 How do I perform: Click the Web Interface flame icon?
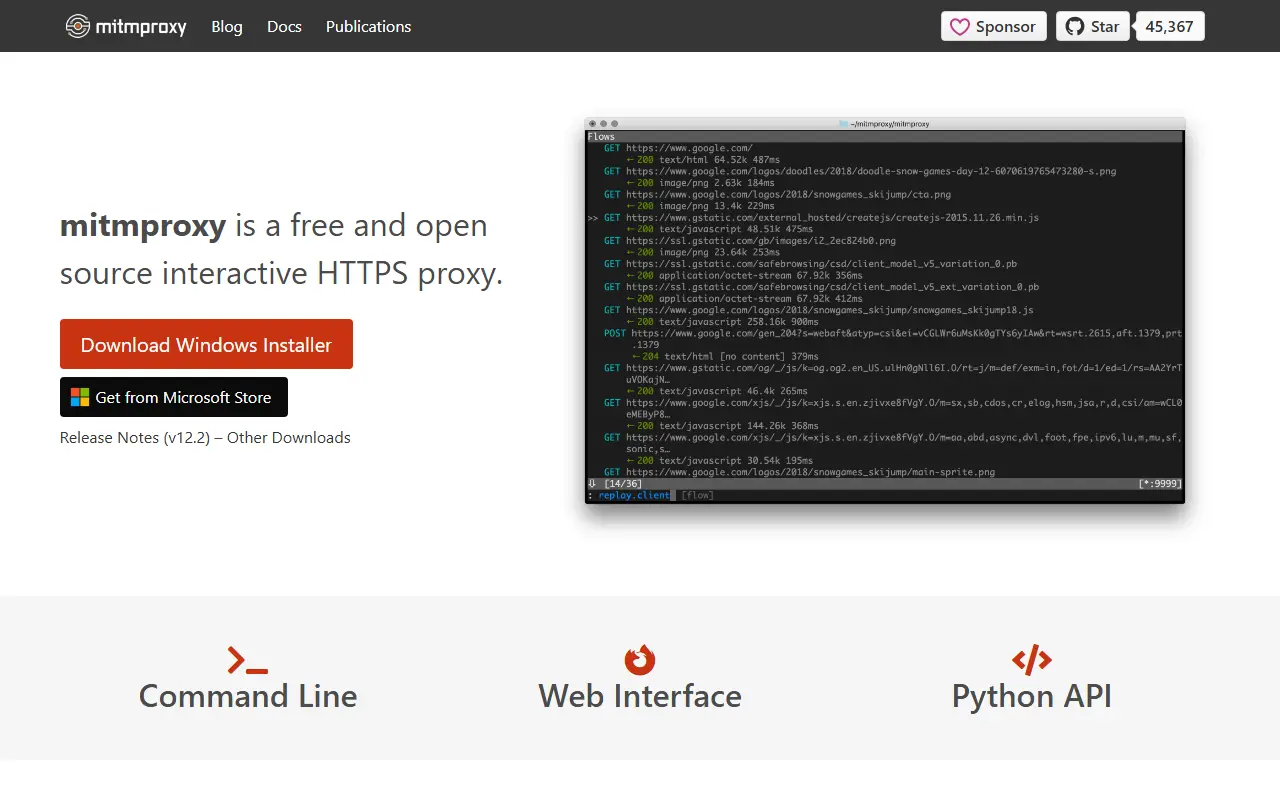point(640,660)
